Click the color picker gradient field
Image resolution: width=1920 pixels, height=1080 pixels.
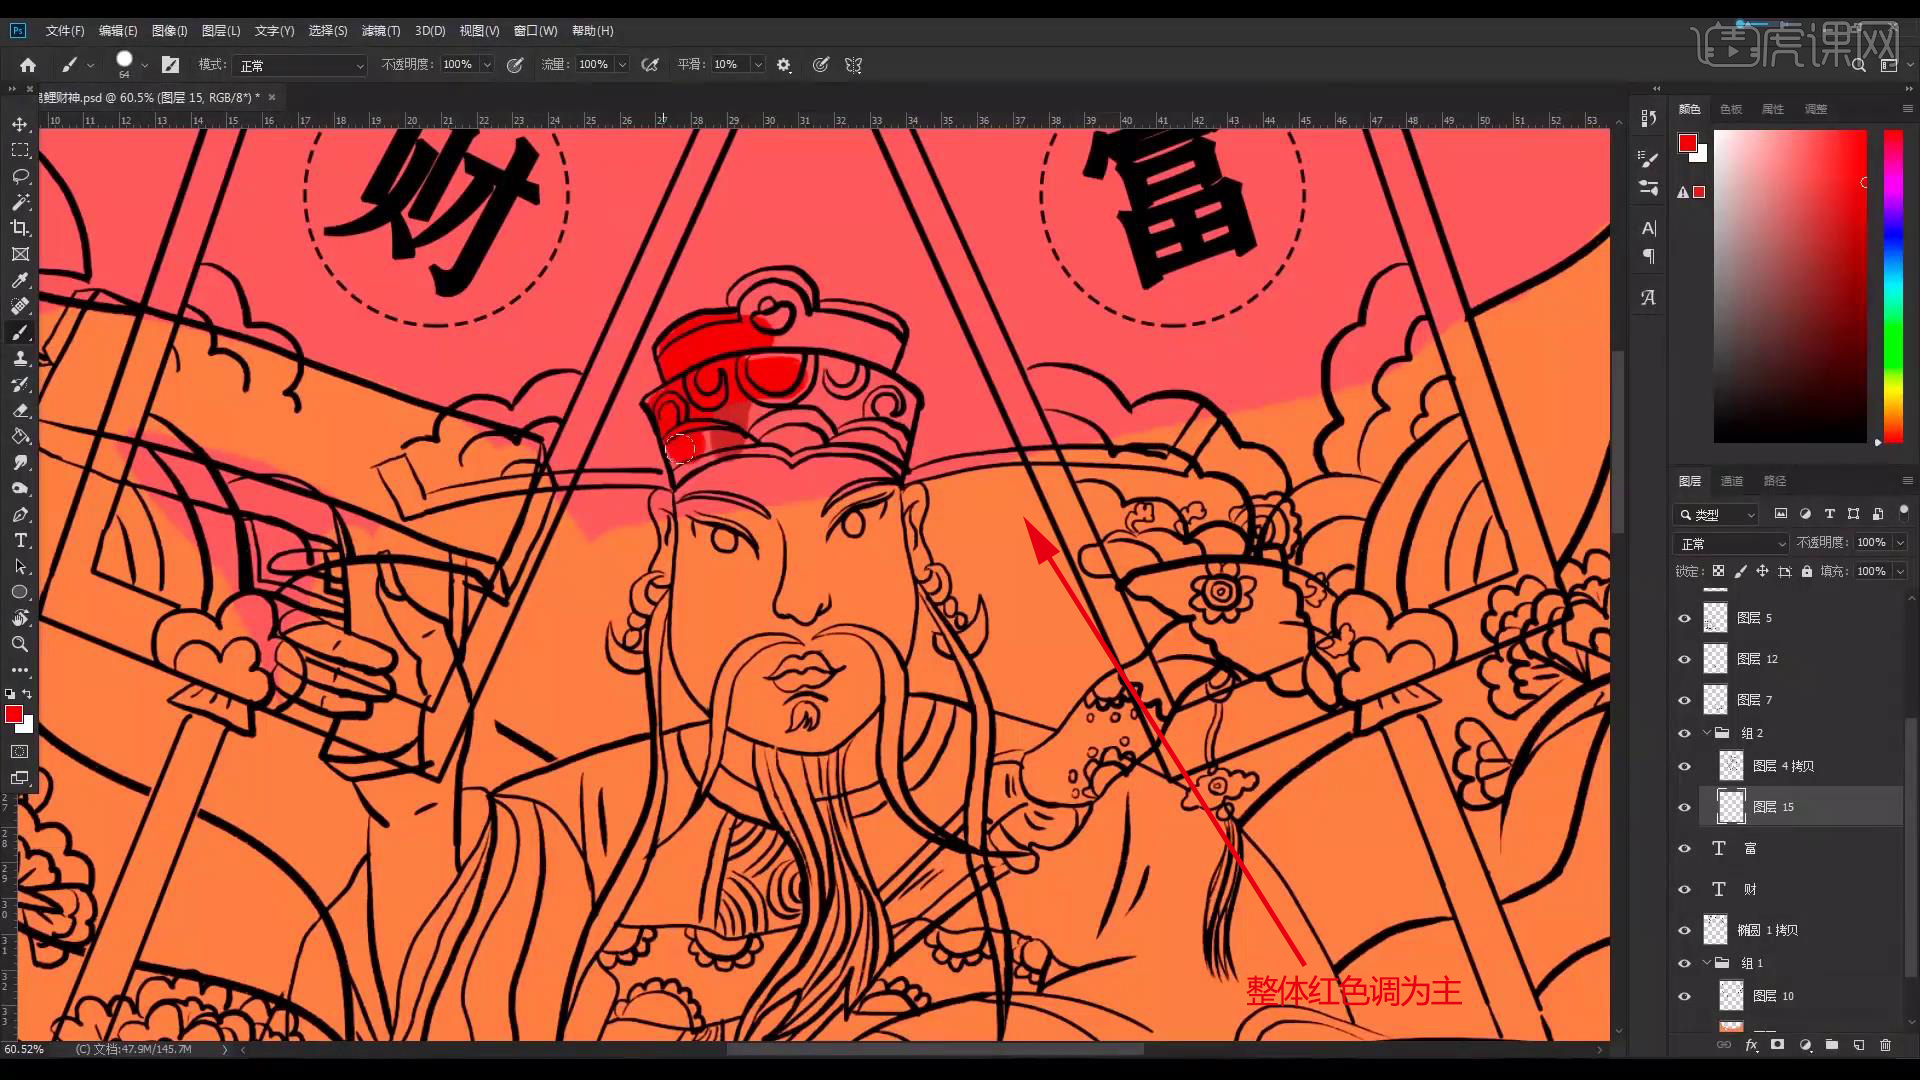tap(1790, 286)
